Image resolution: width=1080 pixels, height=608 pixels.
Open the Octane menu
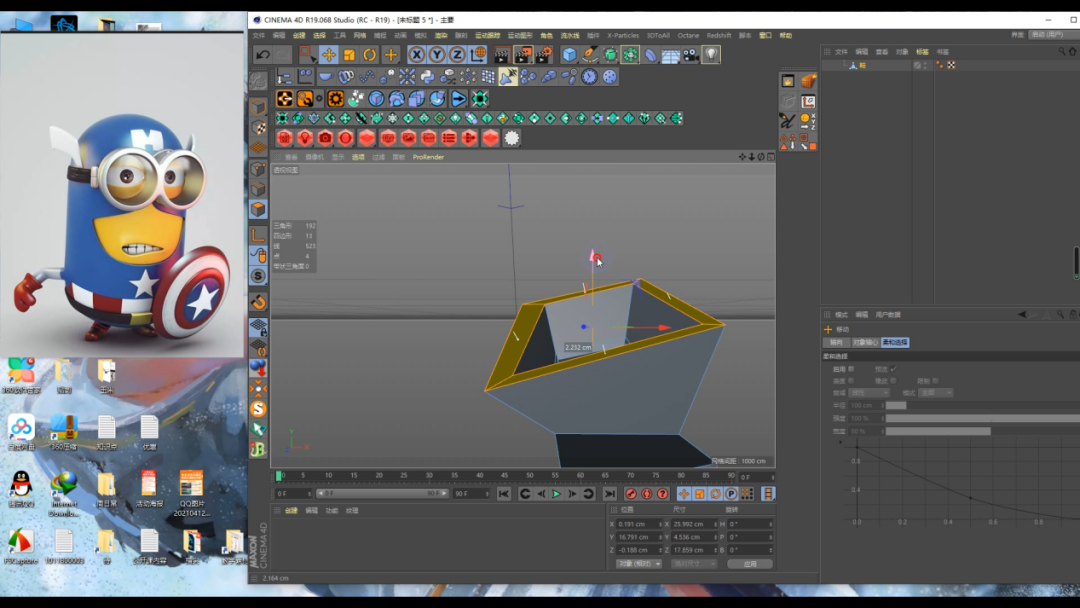pyautogui.click(x=688, y=35)
